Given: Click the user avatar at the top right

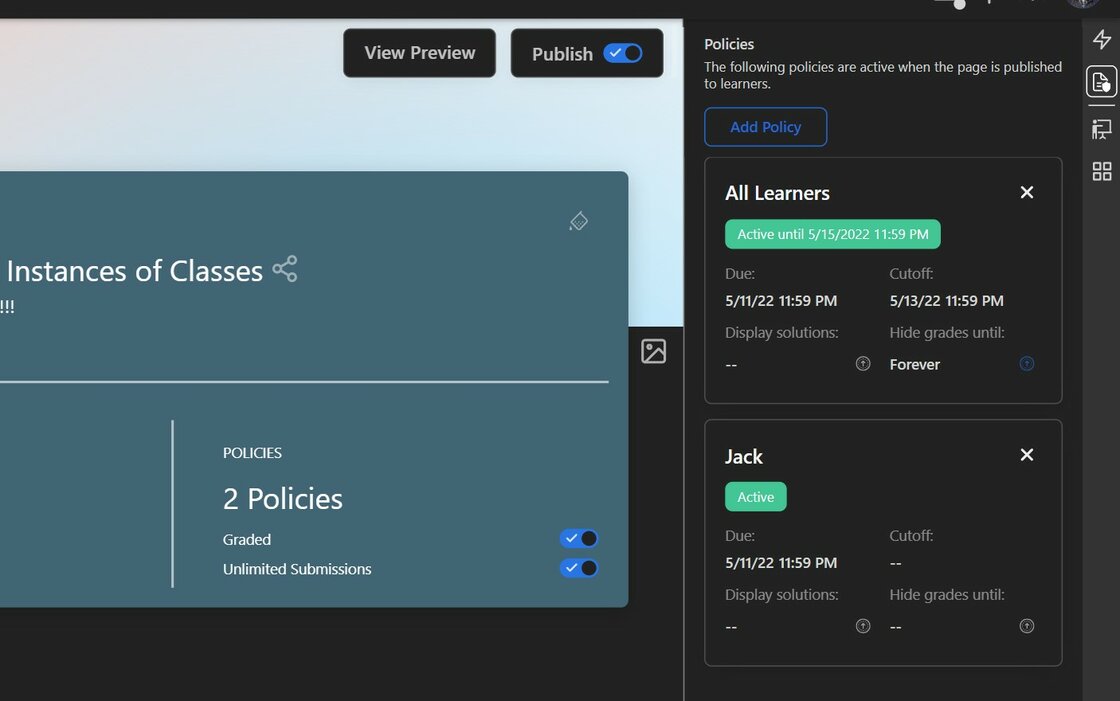Looking at the screenshot, I should 1082,3.
